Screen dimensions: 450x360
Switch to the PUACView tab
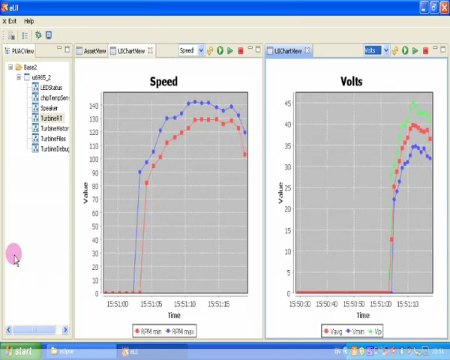pos(19,51)
